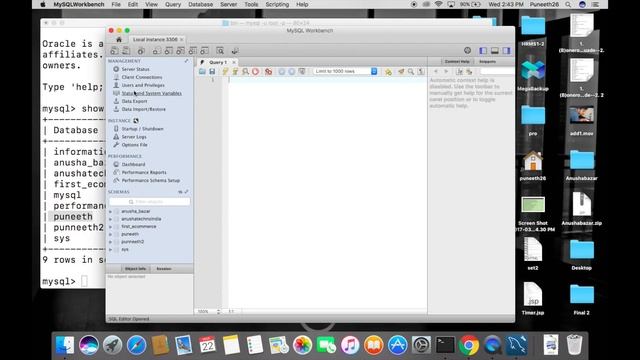
Task: Expand the puneeth schema
Action: point(110,234)
